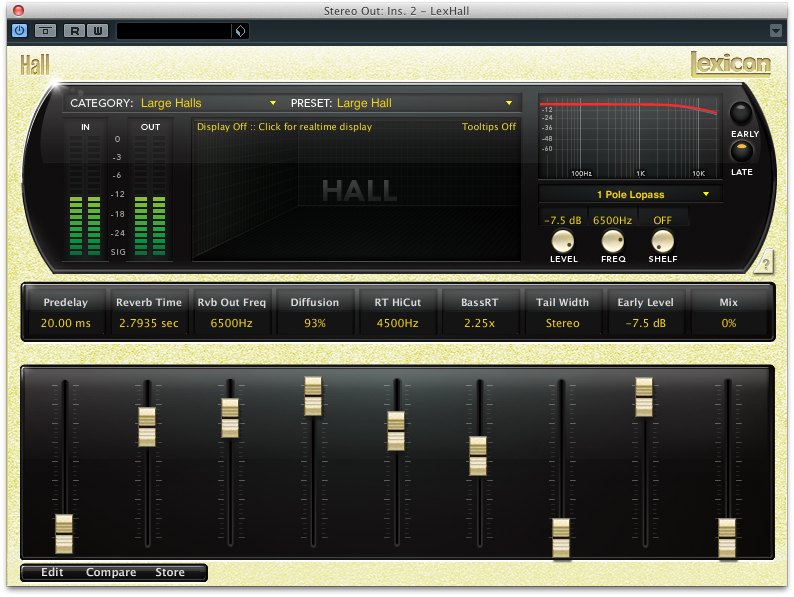Open the help question mark button
This screenshot has height=597, width=794.
765,263
